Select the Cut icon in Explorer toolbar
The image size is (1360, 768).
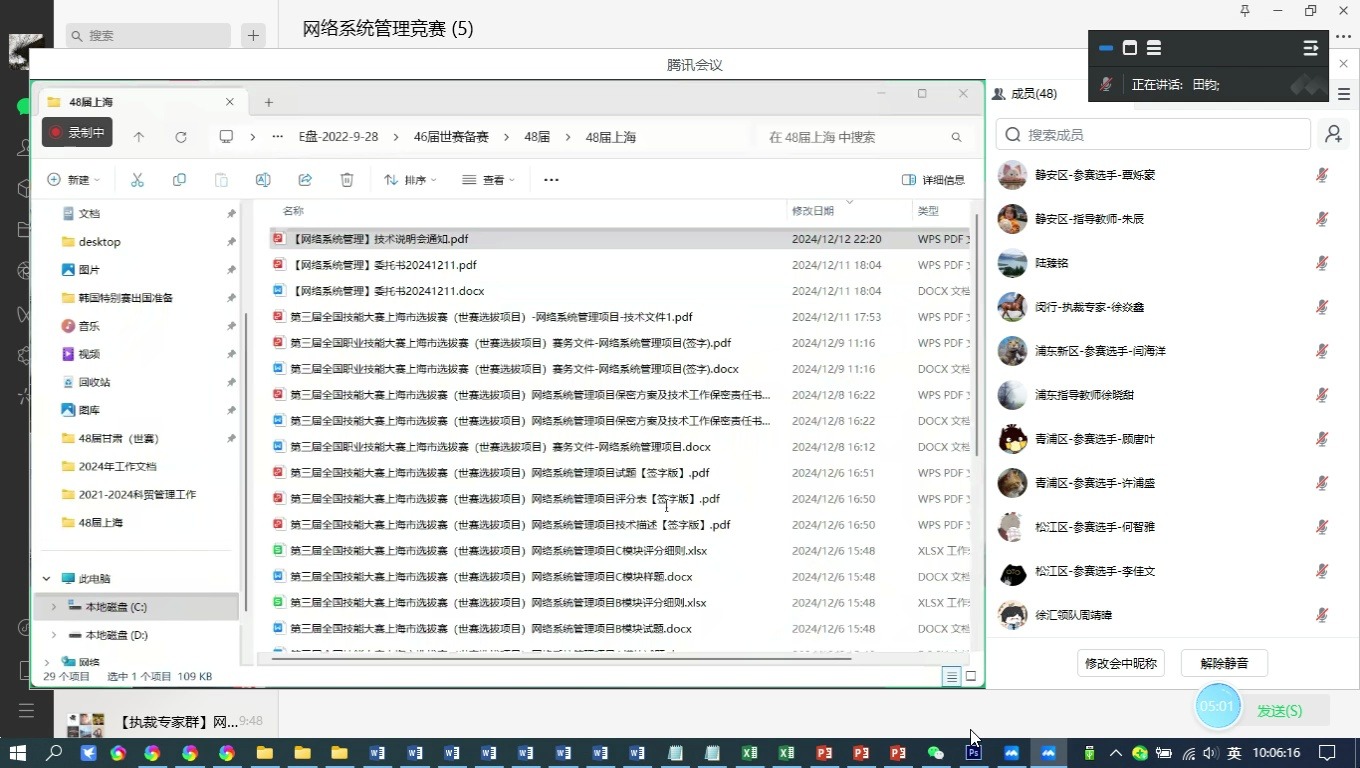pos(137,179)
